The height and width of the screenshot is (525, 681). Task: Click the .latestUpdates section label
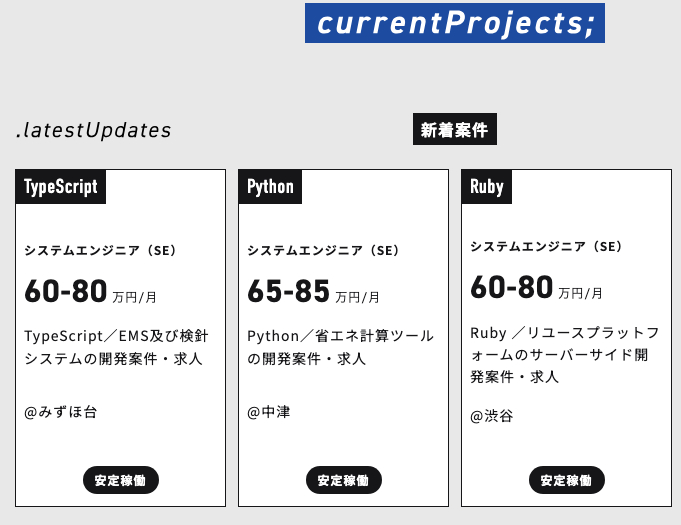(94, 130)
